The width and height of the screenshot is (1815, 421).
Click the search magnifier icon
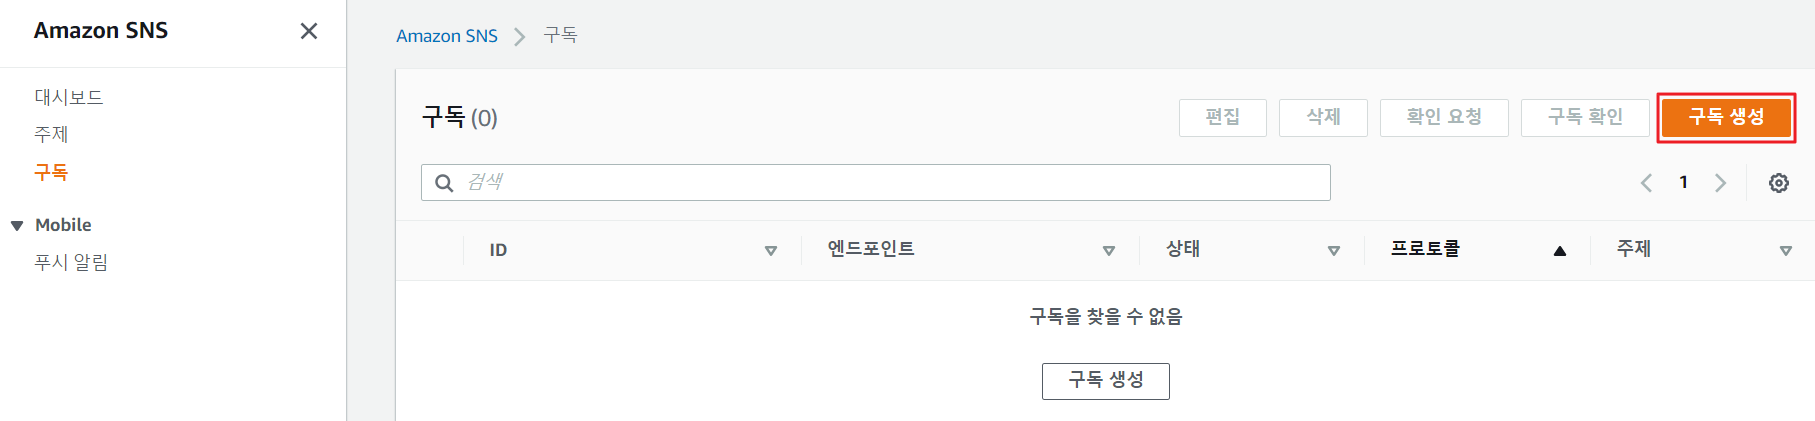tap(444, 183)
